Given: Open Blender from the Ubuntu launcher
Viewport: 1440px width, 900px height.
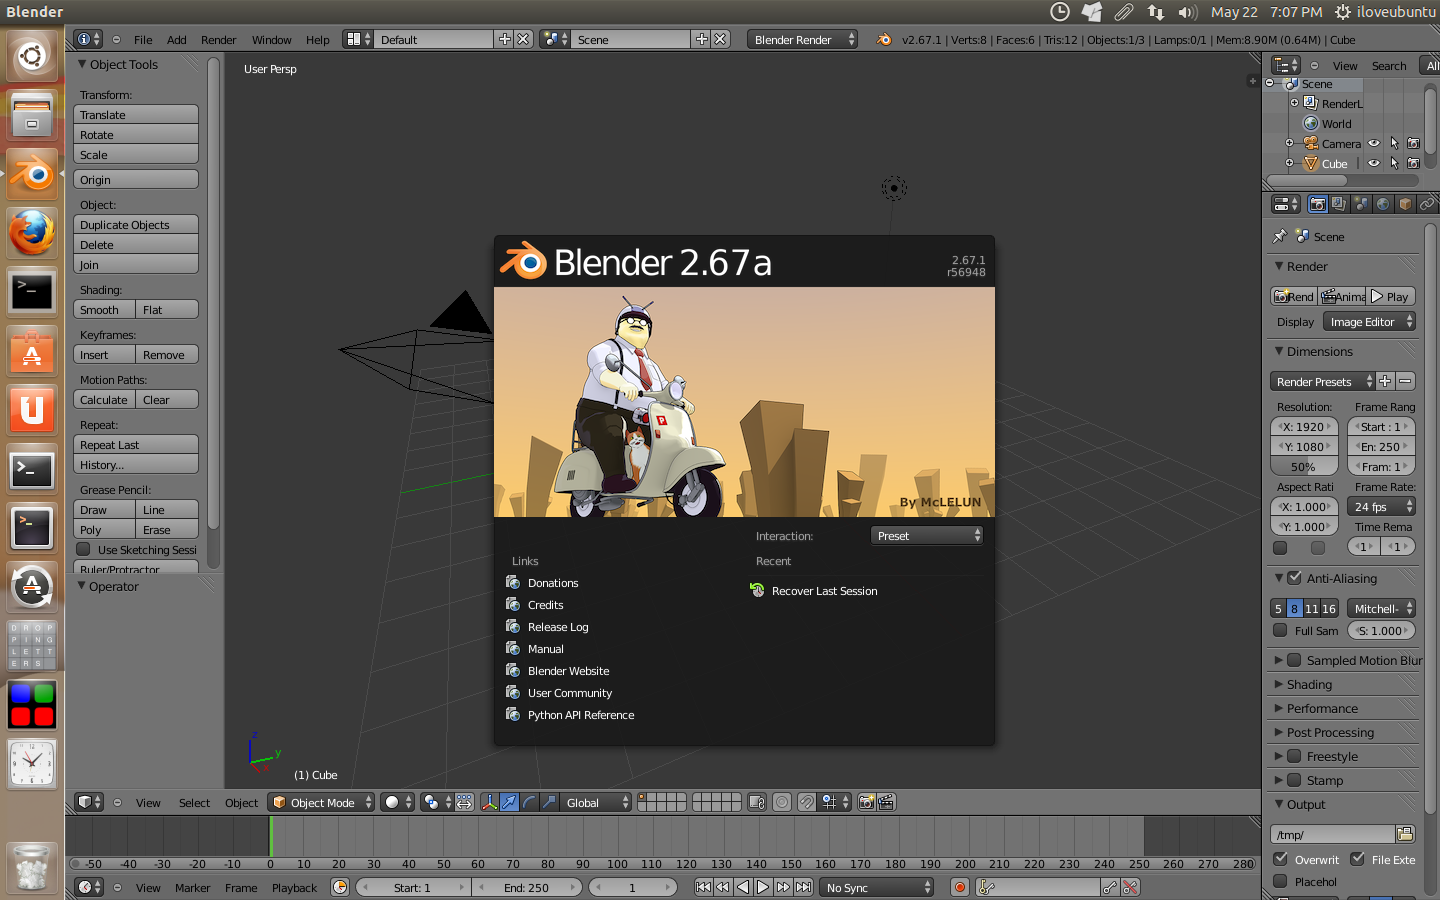Looking at the screenshot, I should tap(32, 174).
